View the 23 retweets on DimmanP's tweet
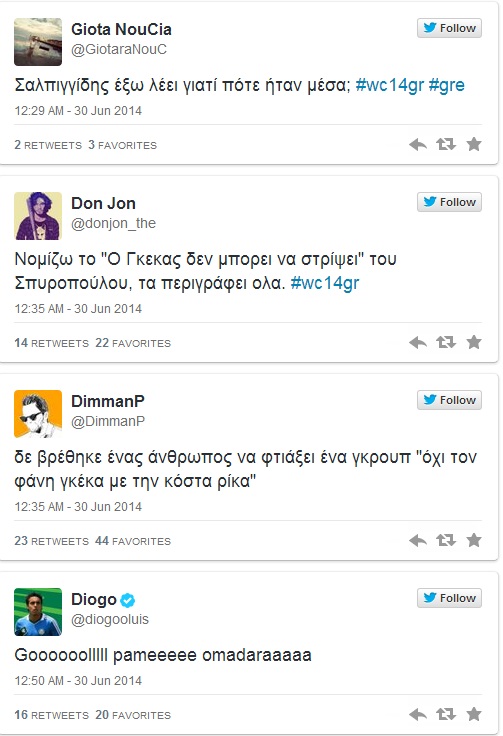This screenshot has height=736, width=503. (x=51, y=541)
